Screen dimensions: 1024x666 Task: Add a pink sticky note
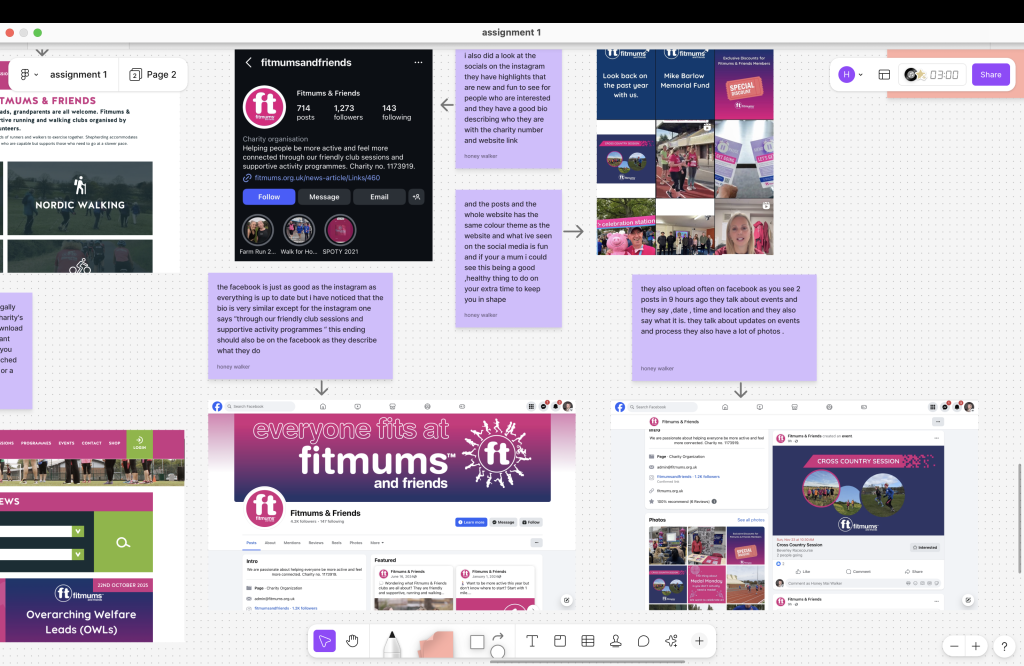436,644
